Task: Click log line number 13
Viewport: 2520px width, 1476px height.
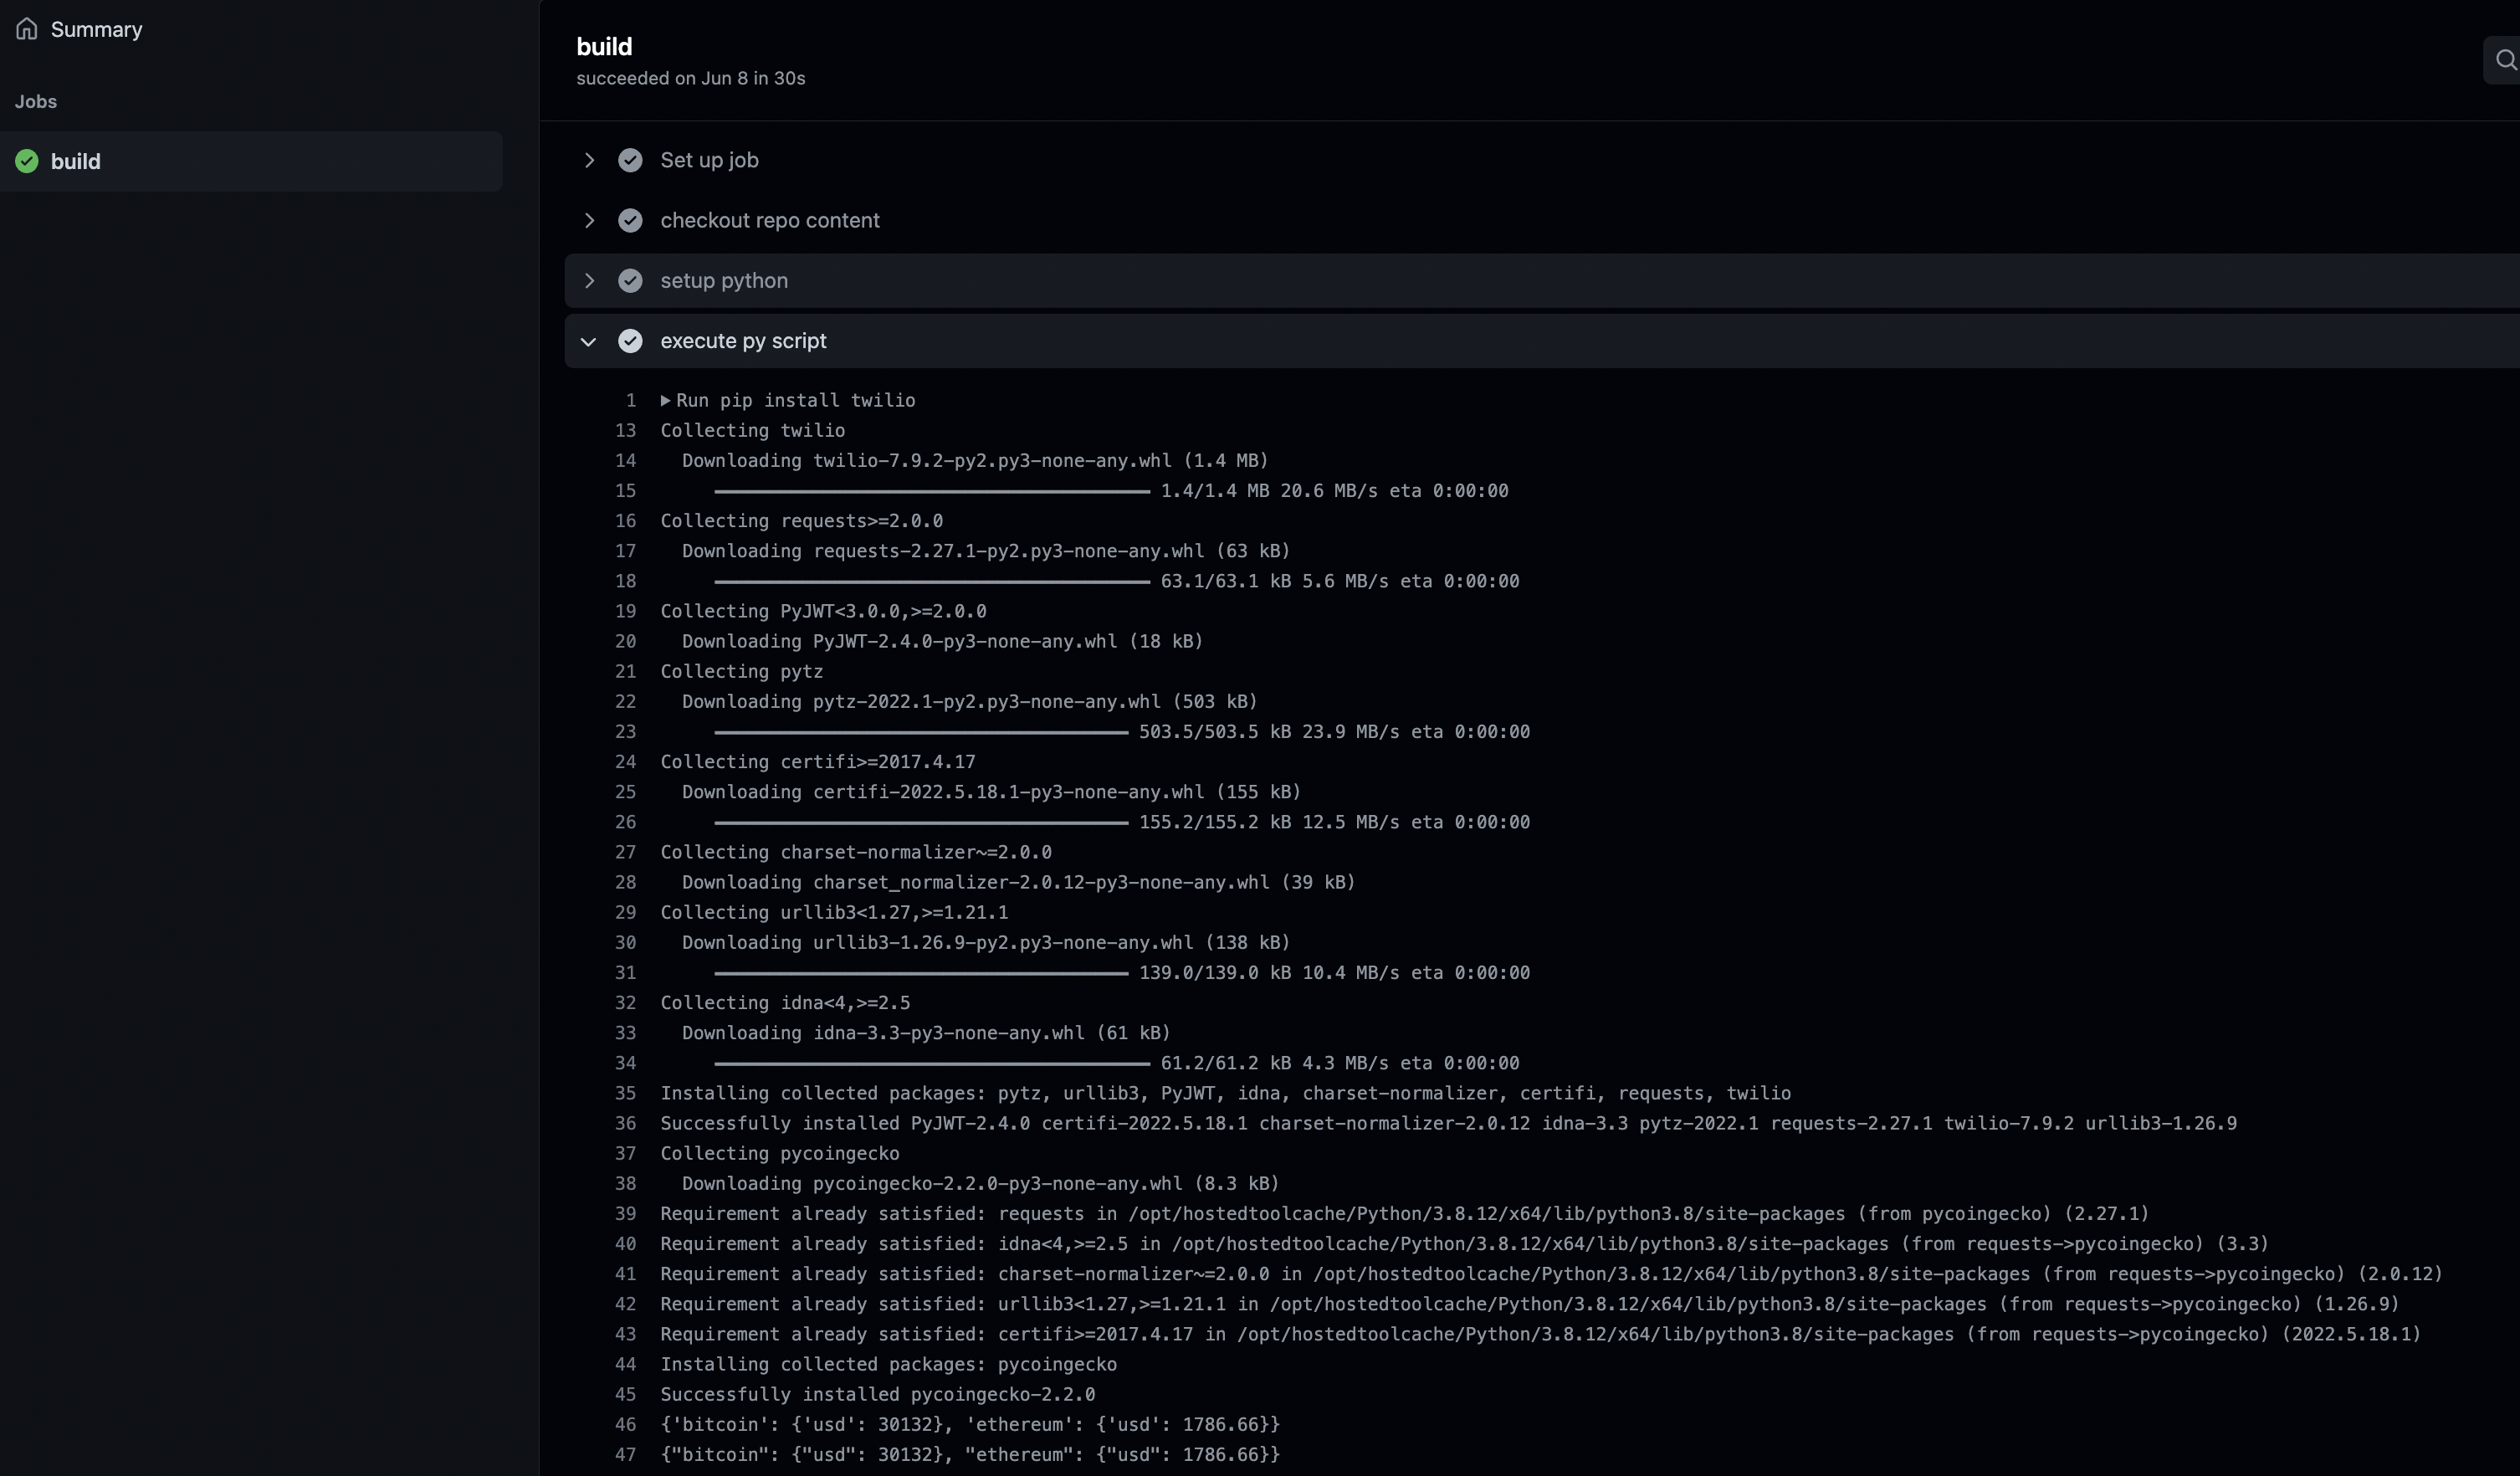Action: tap(626, 430)
